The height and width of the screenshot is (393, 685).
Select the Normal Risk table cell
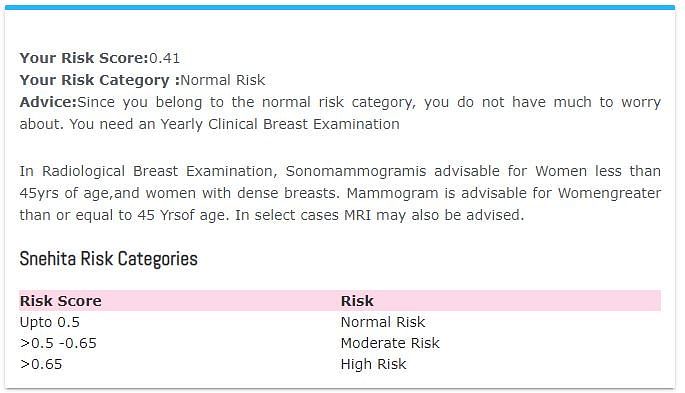click(383, 322)
